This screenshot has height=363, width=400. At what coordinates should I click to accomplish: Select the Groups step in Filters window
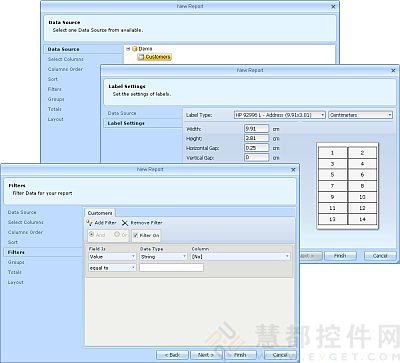pos(16,262)
